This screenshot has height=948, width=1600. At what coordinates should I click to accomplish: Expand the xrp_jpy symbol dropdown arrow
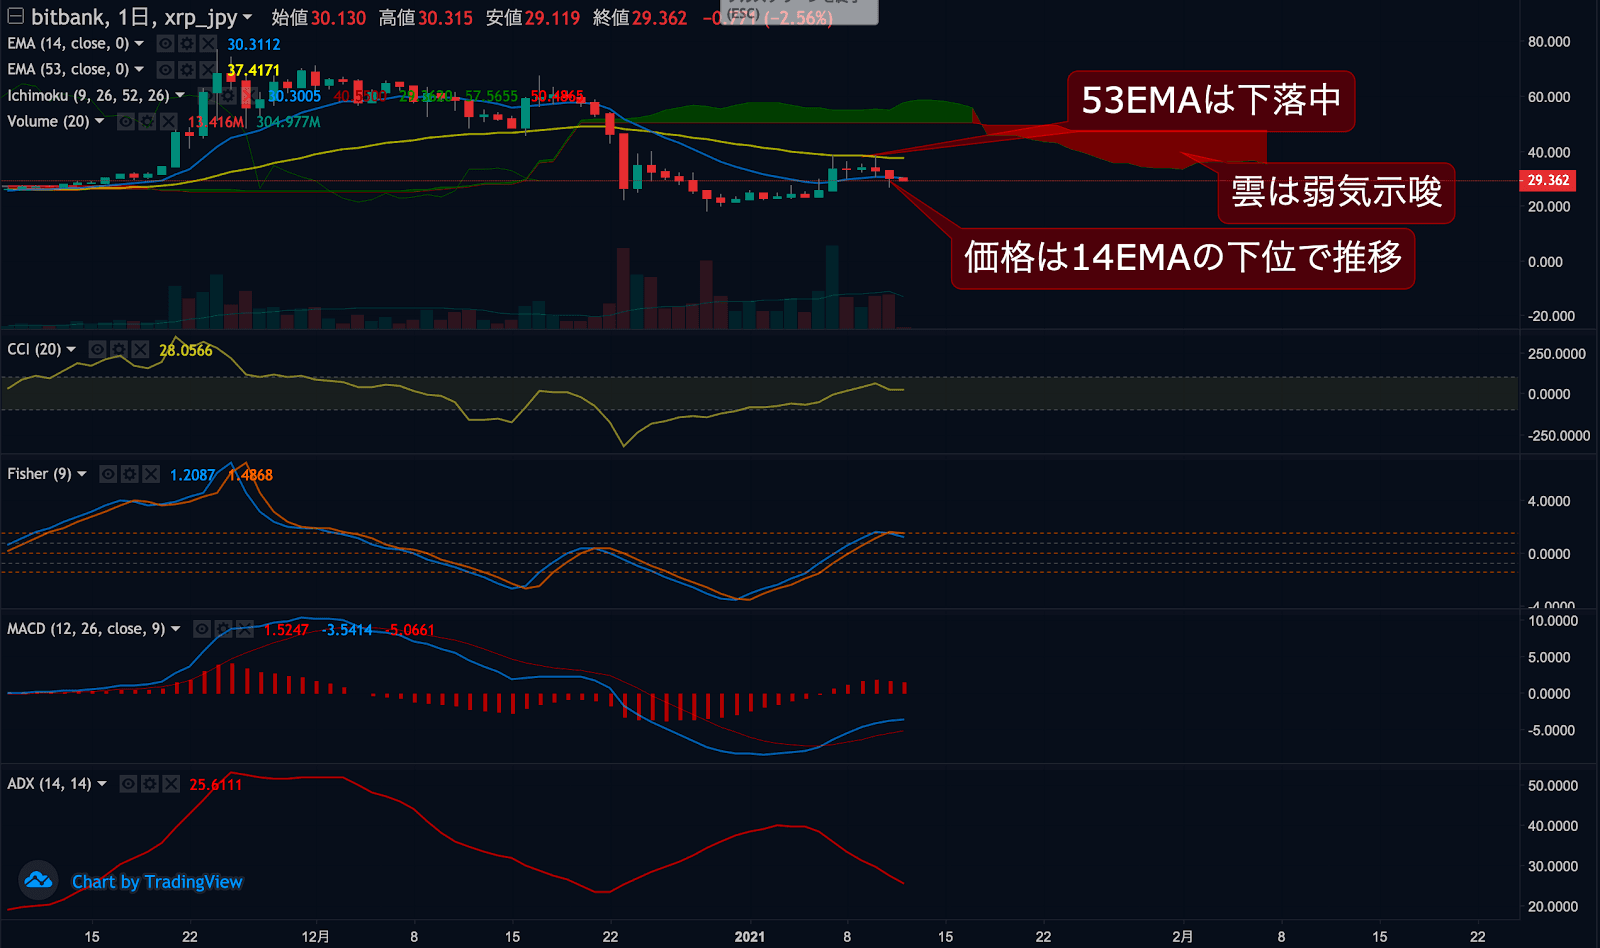tap(247, 17)
